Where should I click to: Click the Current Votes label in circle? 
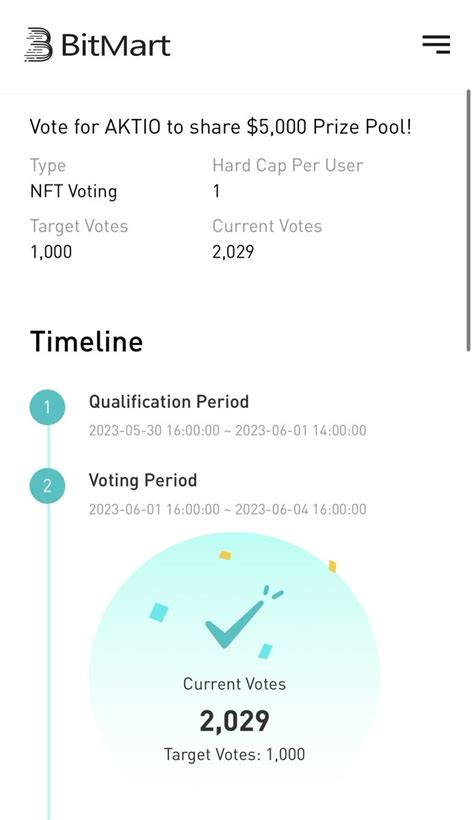click(234, 684)
